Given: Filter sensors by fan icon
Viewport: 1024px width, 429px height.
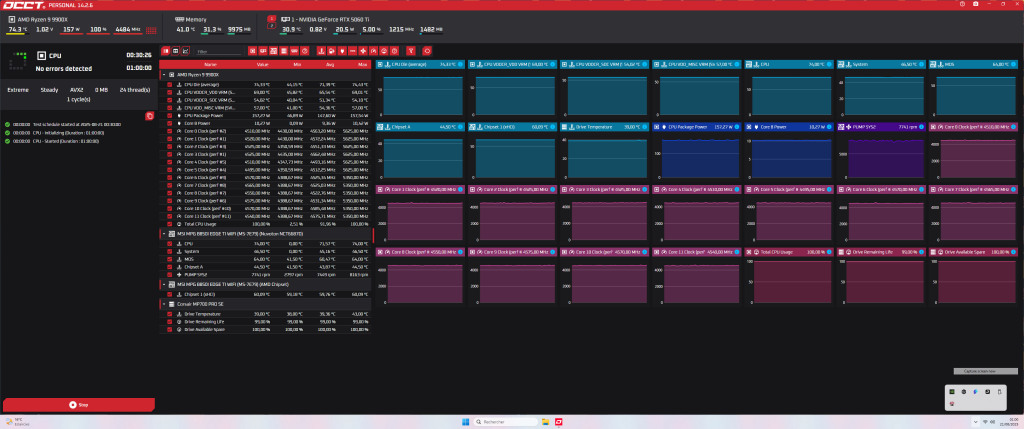Looking at the screenshot, I should tap(363, 50).
